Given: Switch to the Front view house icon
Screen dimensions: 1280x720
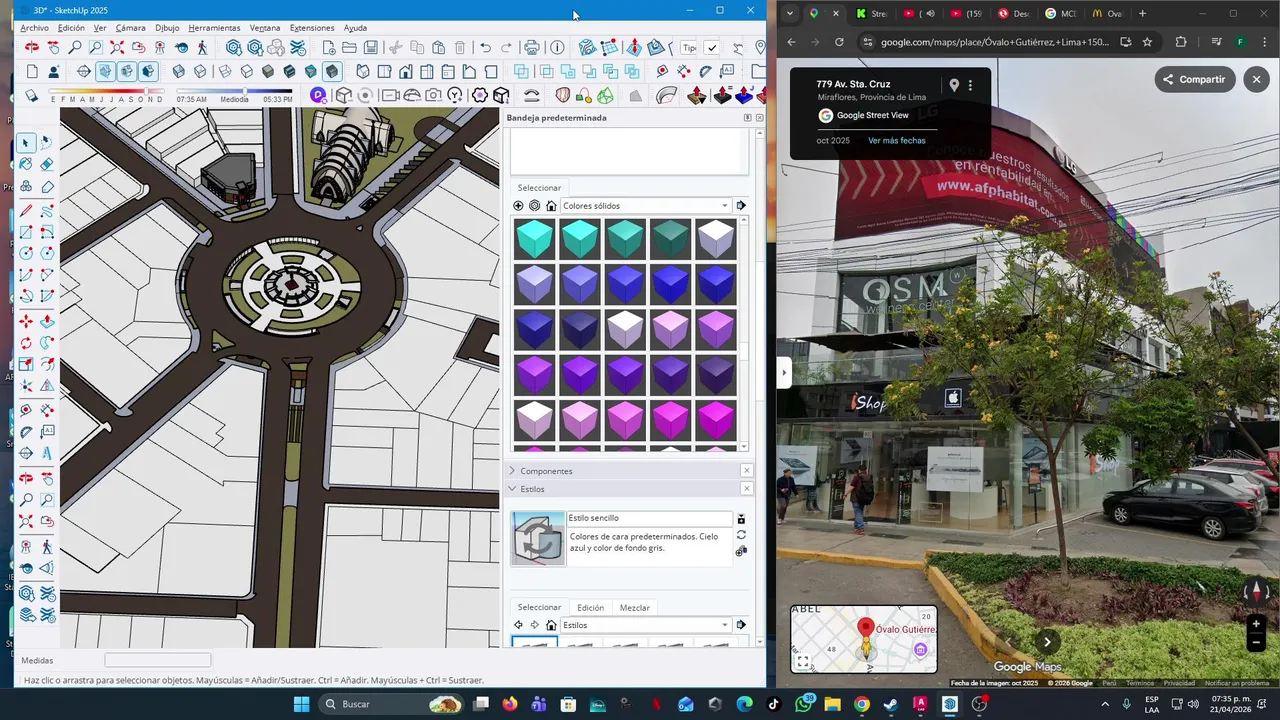Looking at the screenshot, I should tap(405, 72).
